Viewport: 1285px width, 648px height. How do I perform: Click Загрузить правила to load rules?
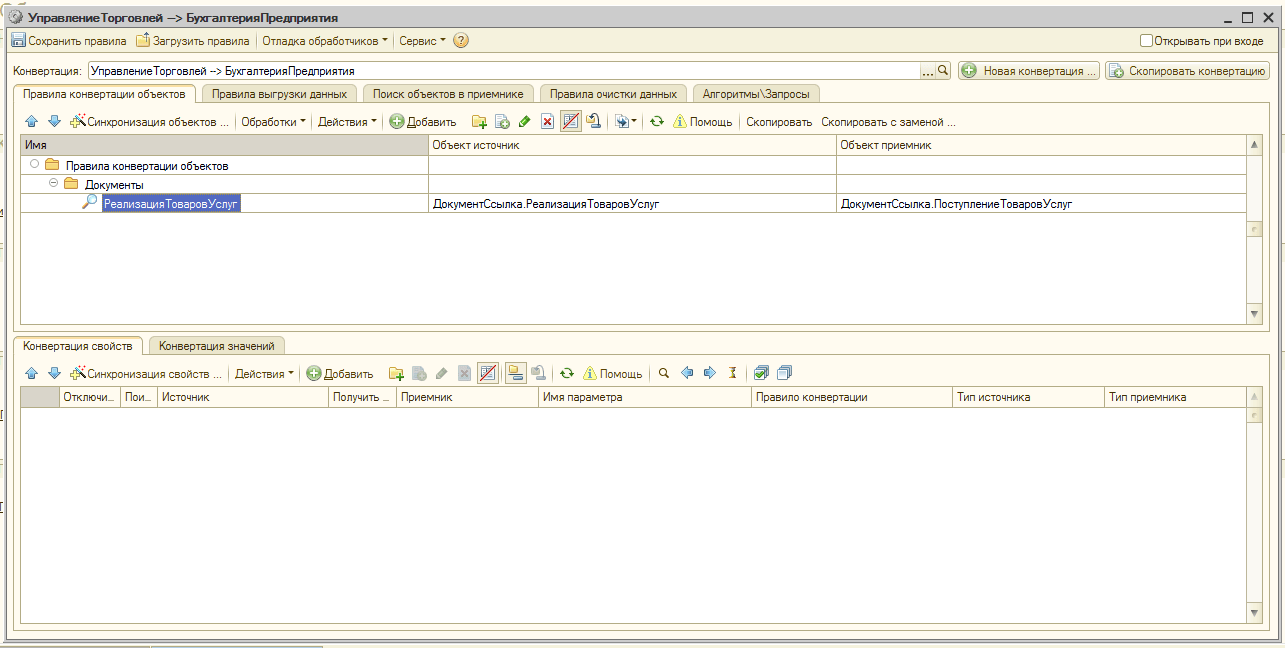pos(192,41)
